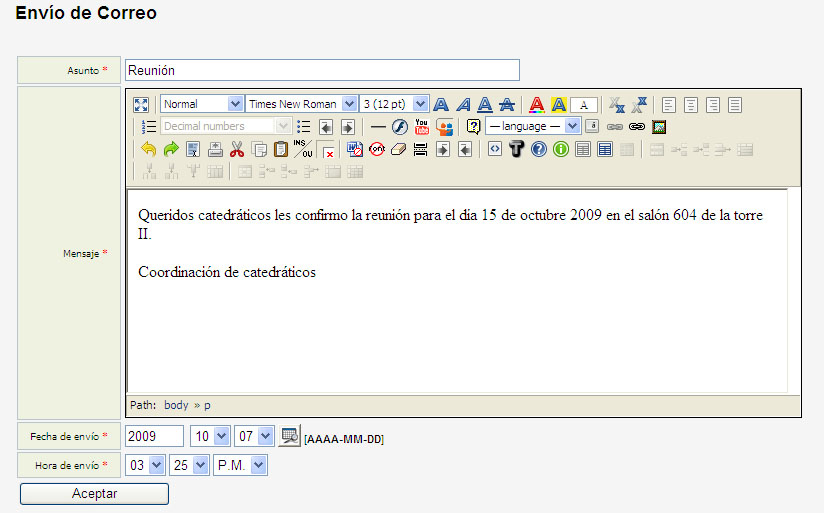Click the text "Coordinación de catedráticos"

(x=227, y=272)
